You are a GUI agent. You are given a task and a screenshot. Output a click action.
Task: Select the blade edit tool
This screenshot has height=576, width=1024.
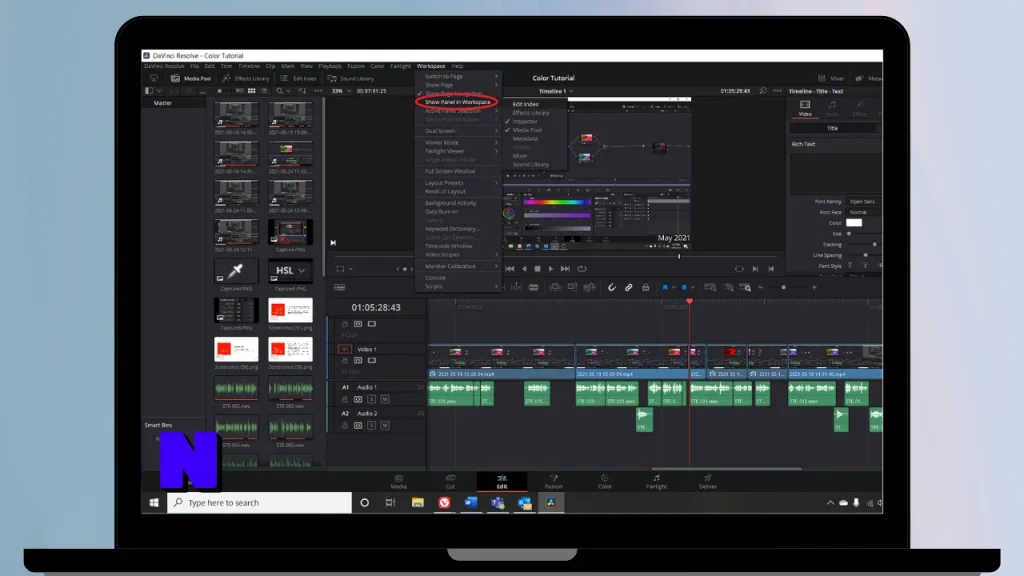coord(534,287)
